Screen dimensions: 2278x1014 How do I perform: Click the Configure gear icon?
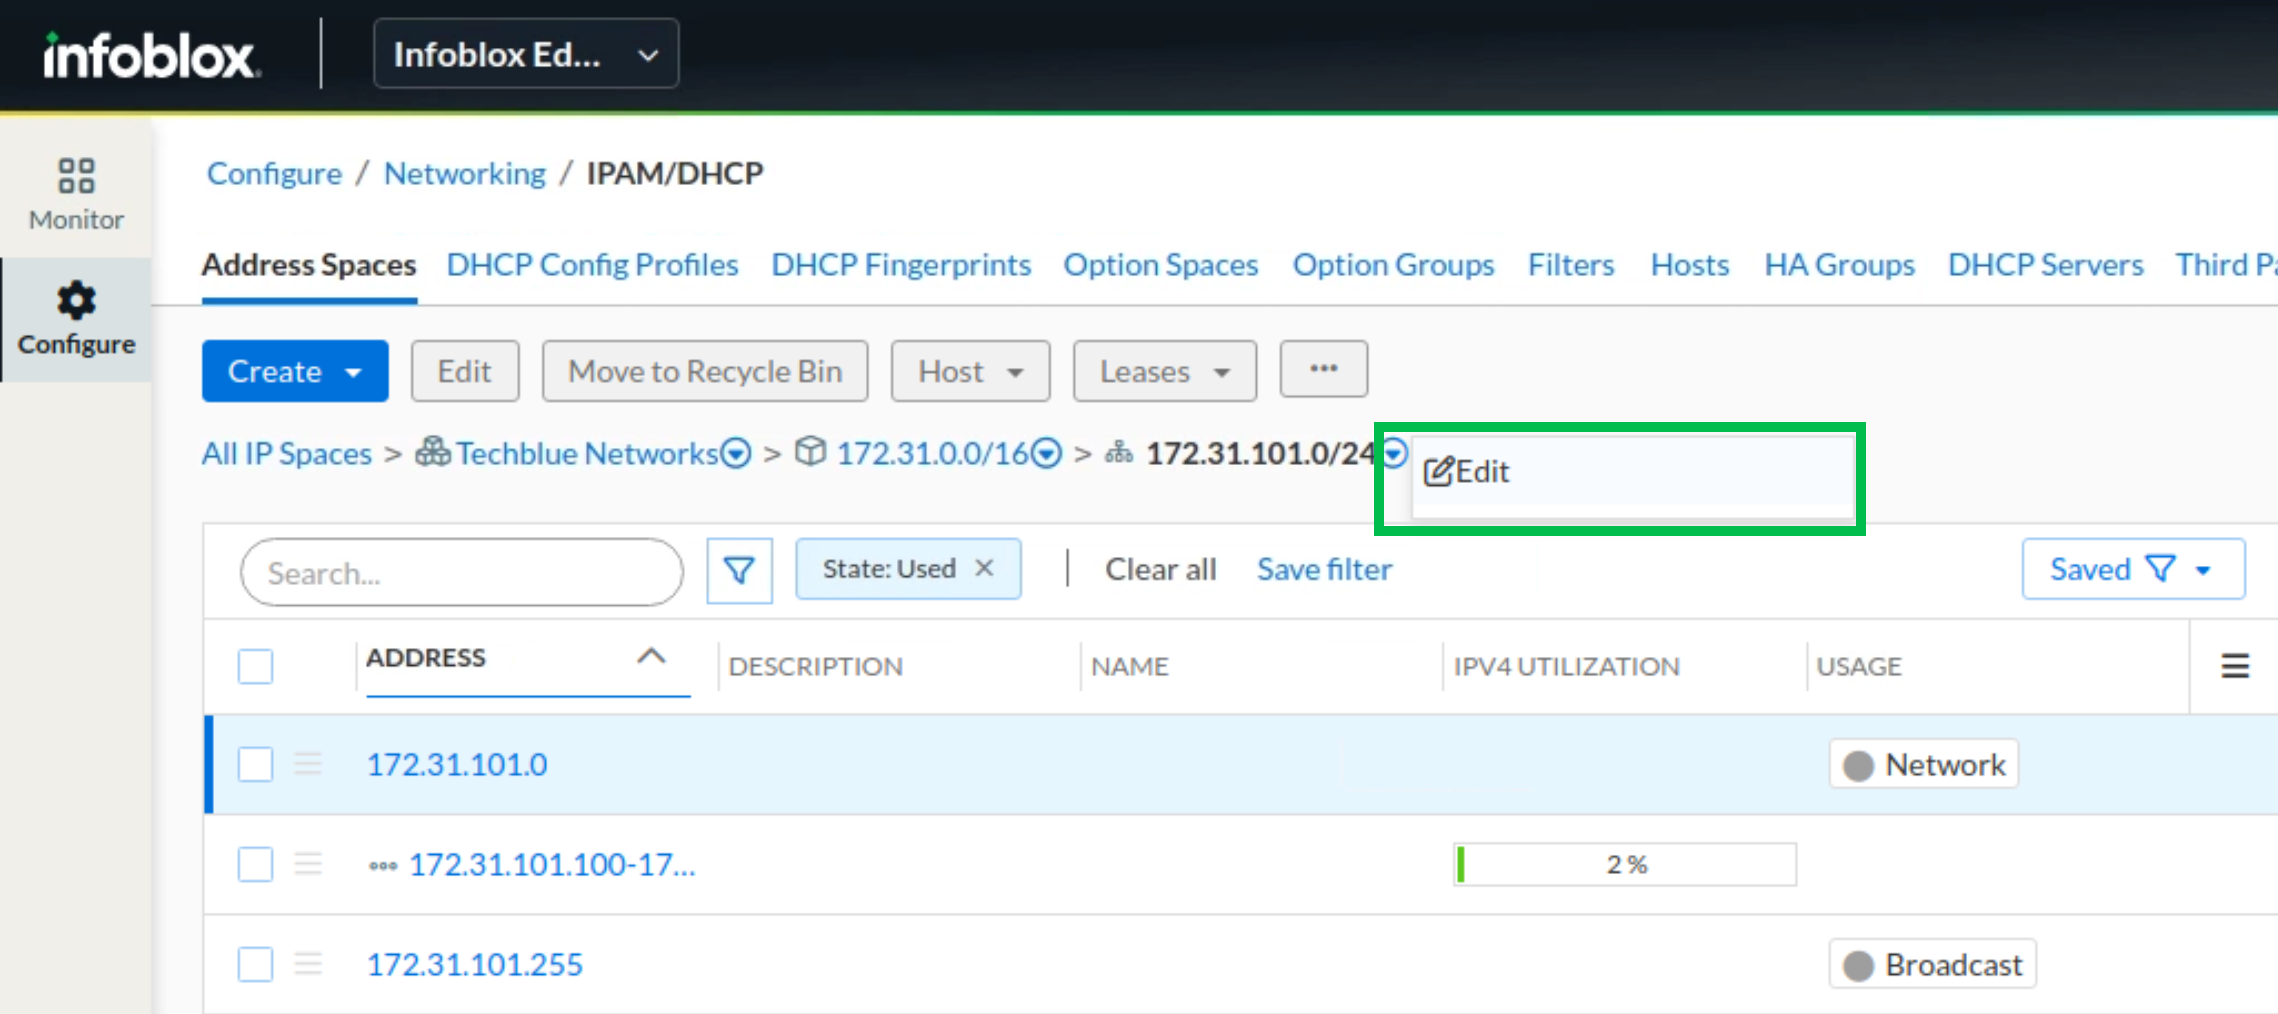(x=76, y=300)
